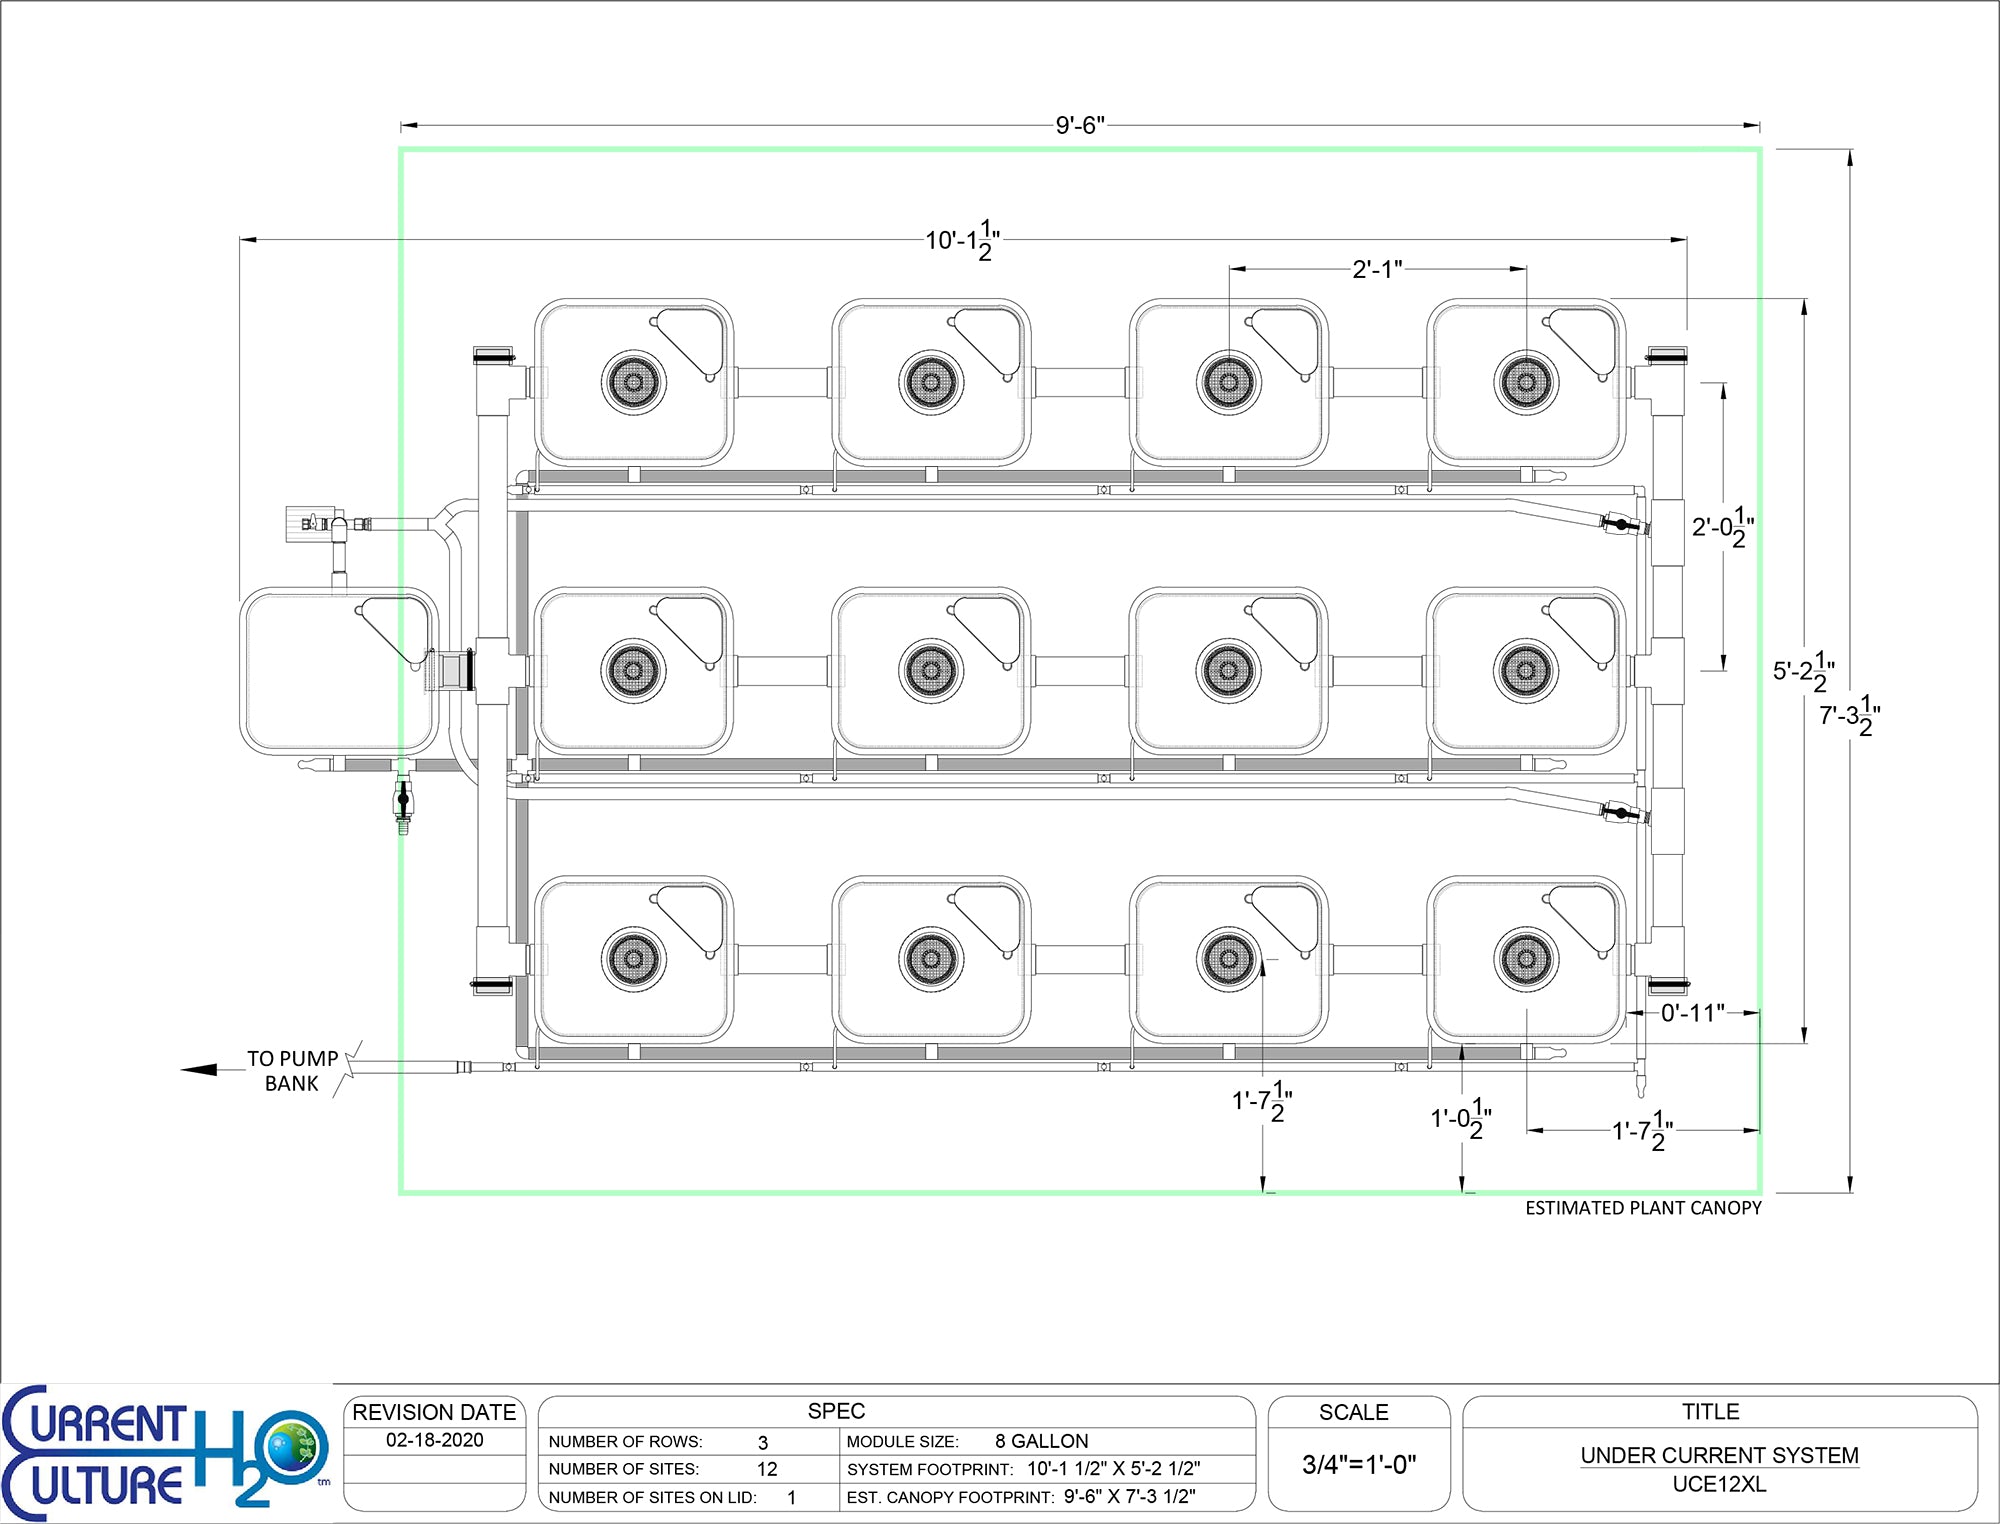
Task: Click the globe in the H2O logo
Action: click(x=298, y=1446)
